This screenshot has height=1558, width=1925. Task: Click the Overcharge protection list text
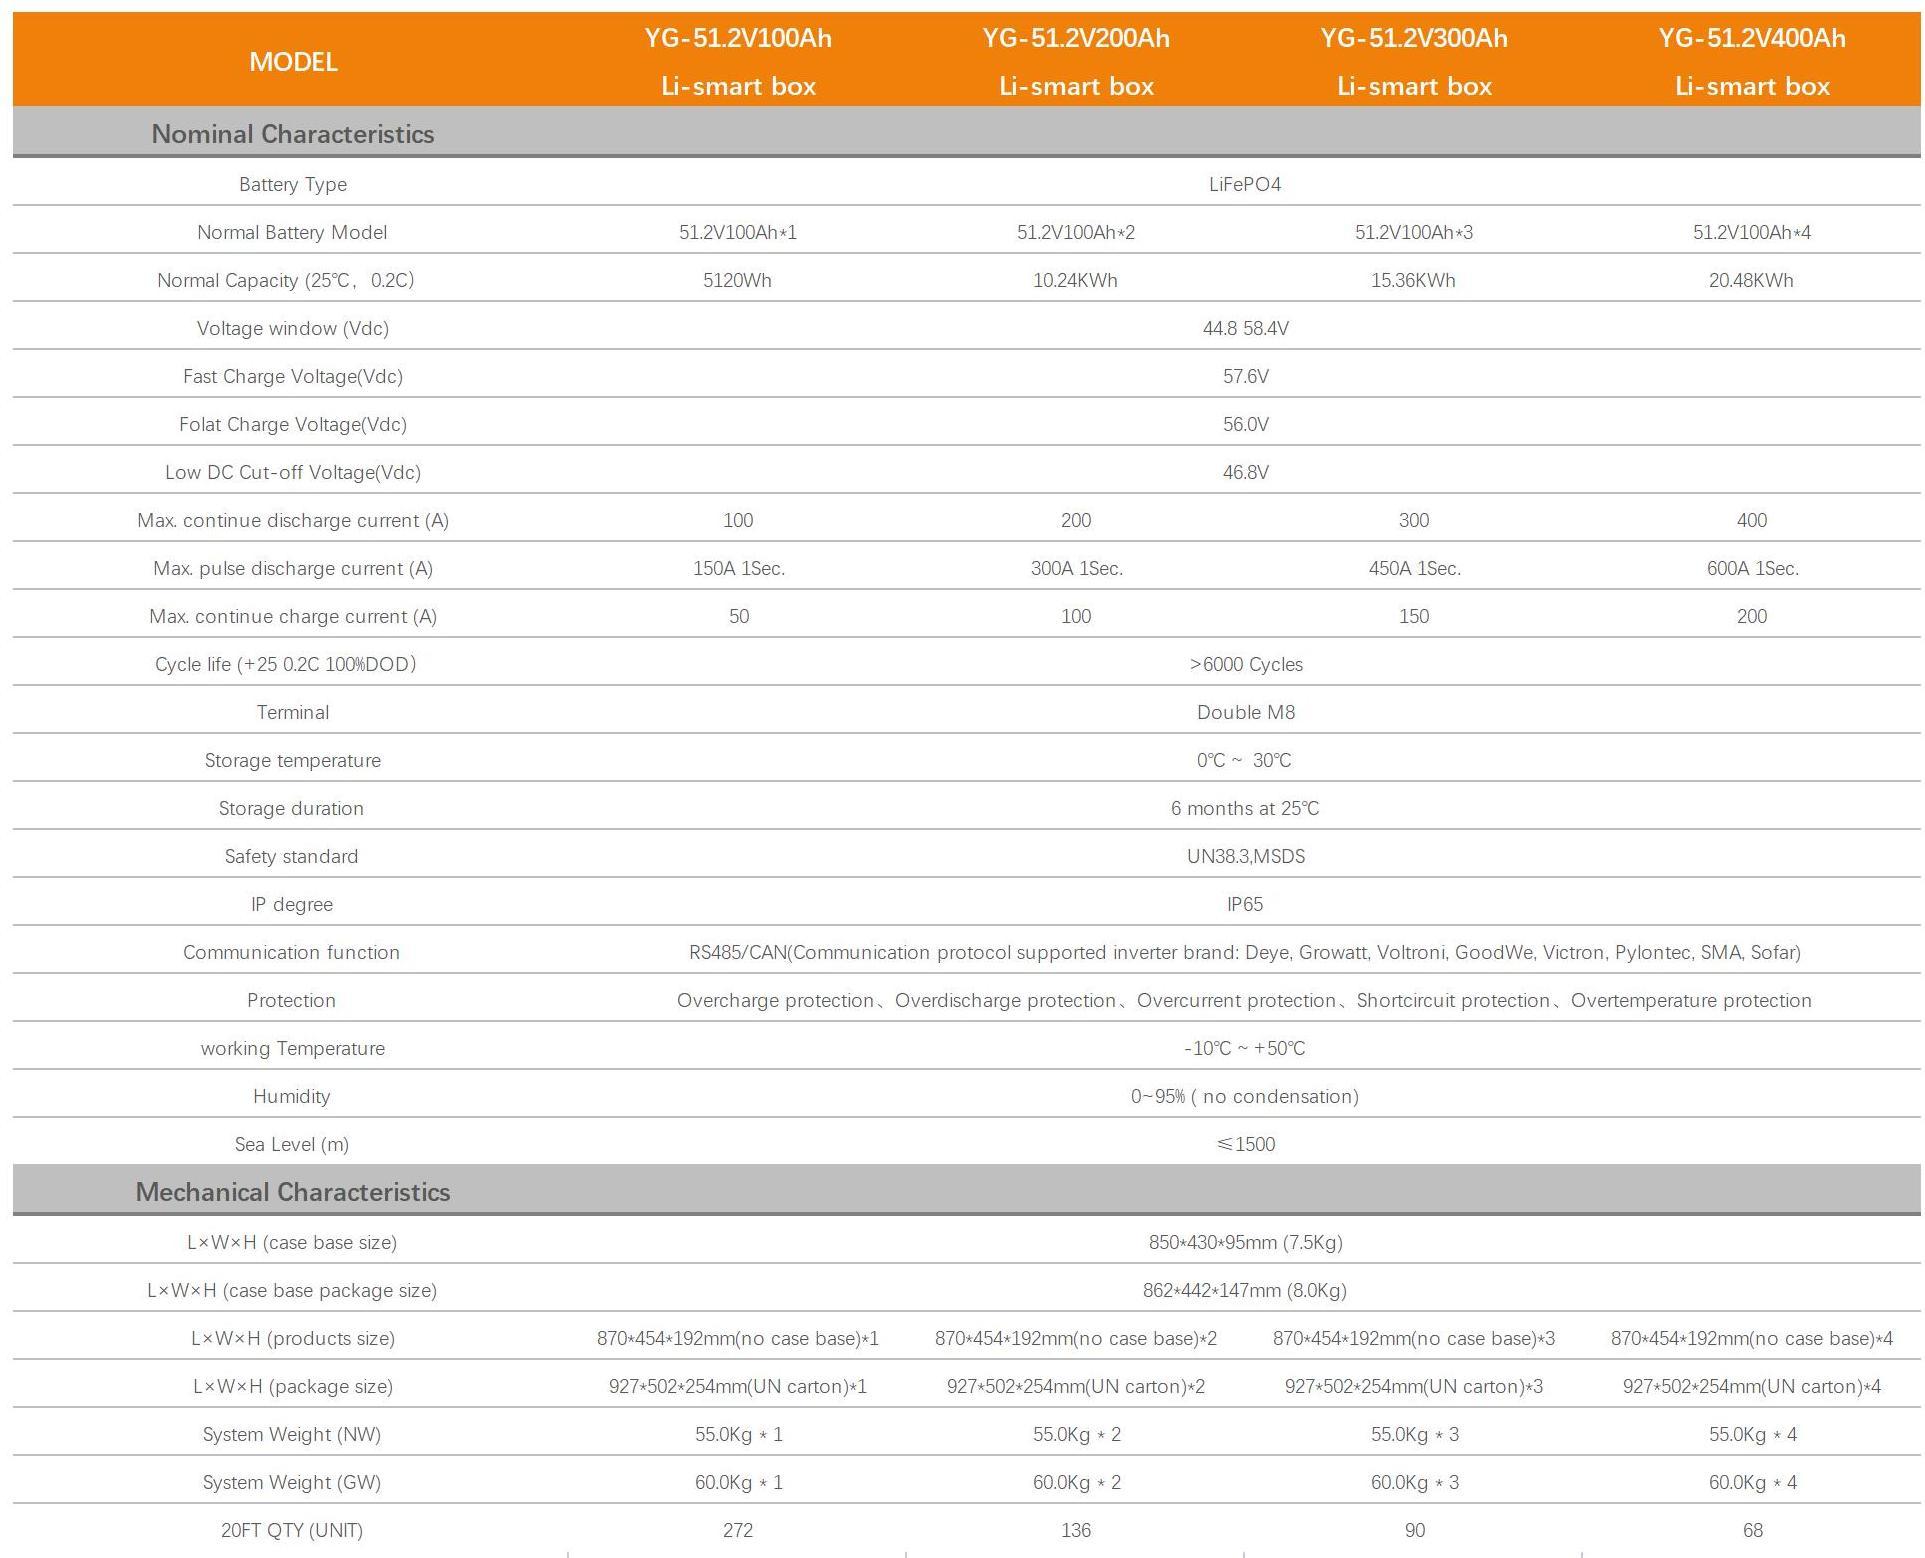pyautogui.click(x=1245, y=1000)
